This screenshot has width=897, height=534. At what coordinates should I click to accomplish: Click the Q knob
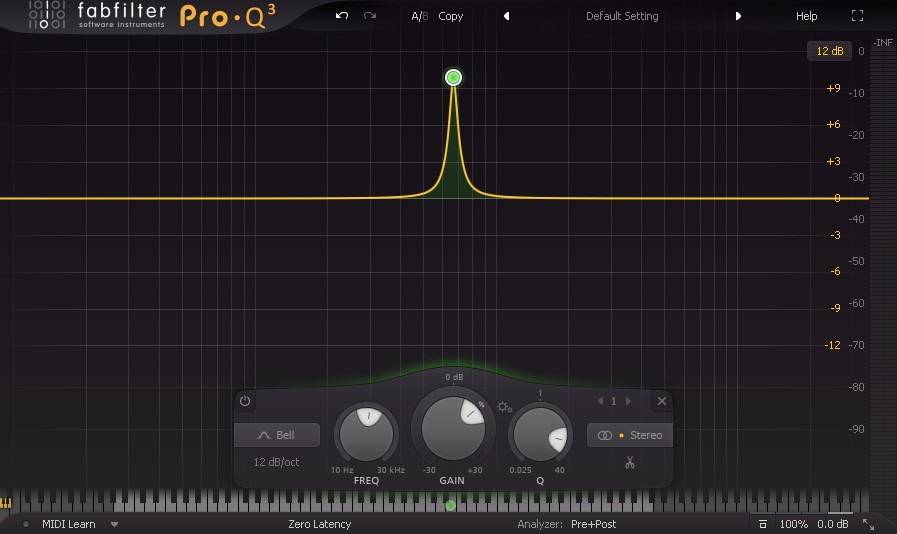(540, 434)
